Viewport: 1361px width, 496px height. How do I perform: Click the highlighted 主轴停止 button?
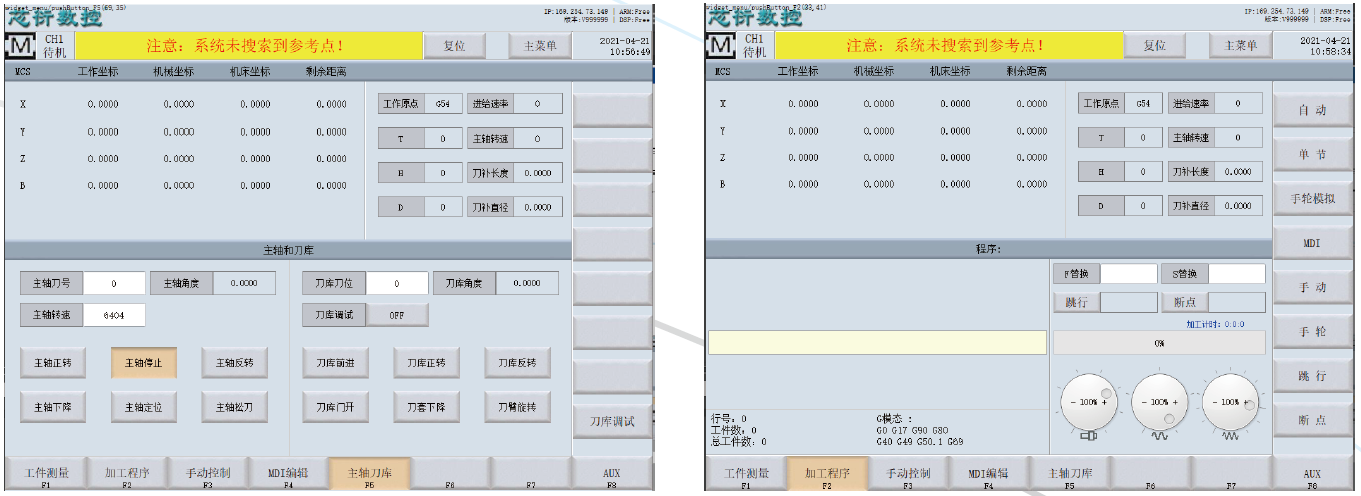tap(144, 363)
